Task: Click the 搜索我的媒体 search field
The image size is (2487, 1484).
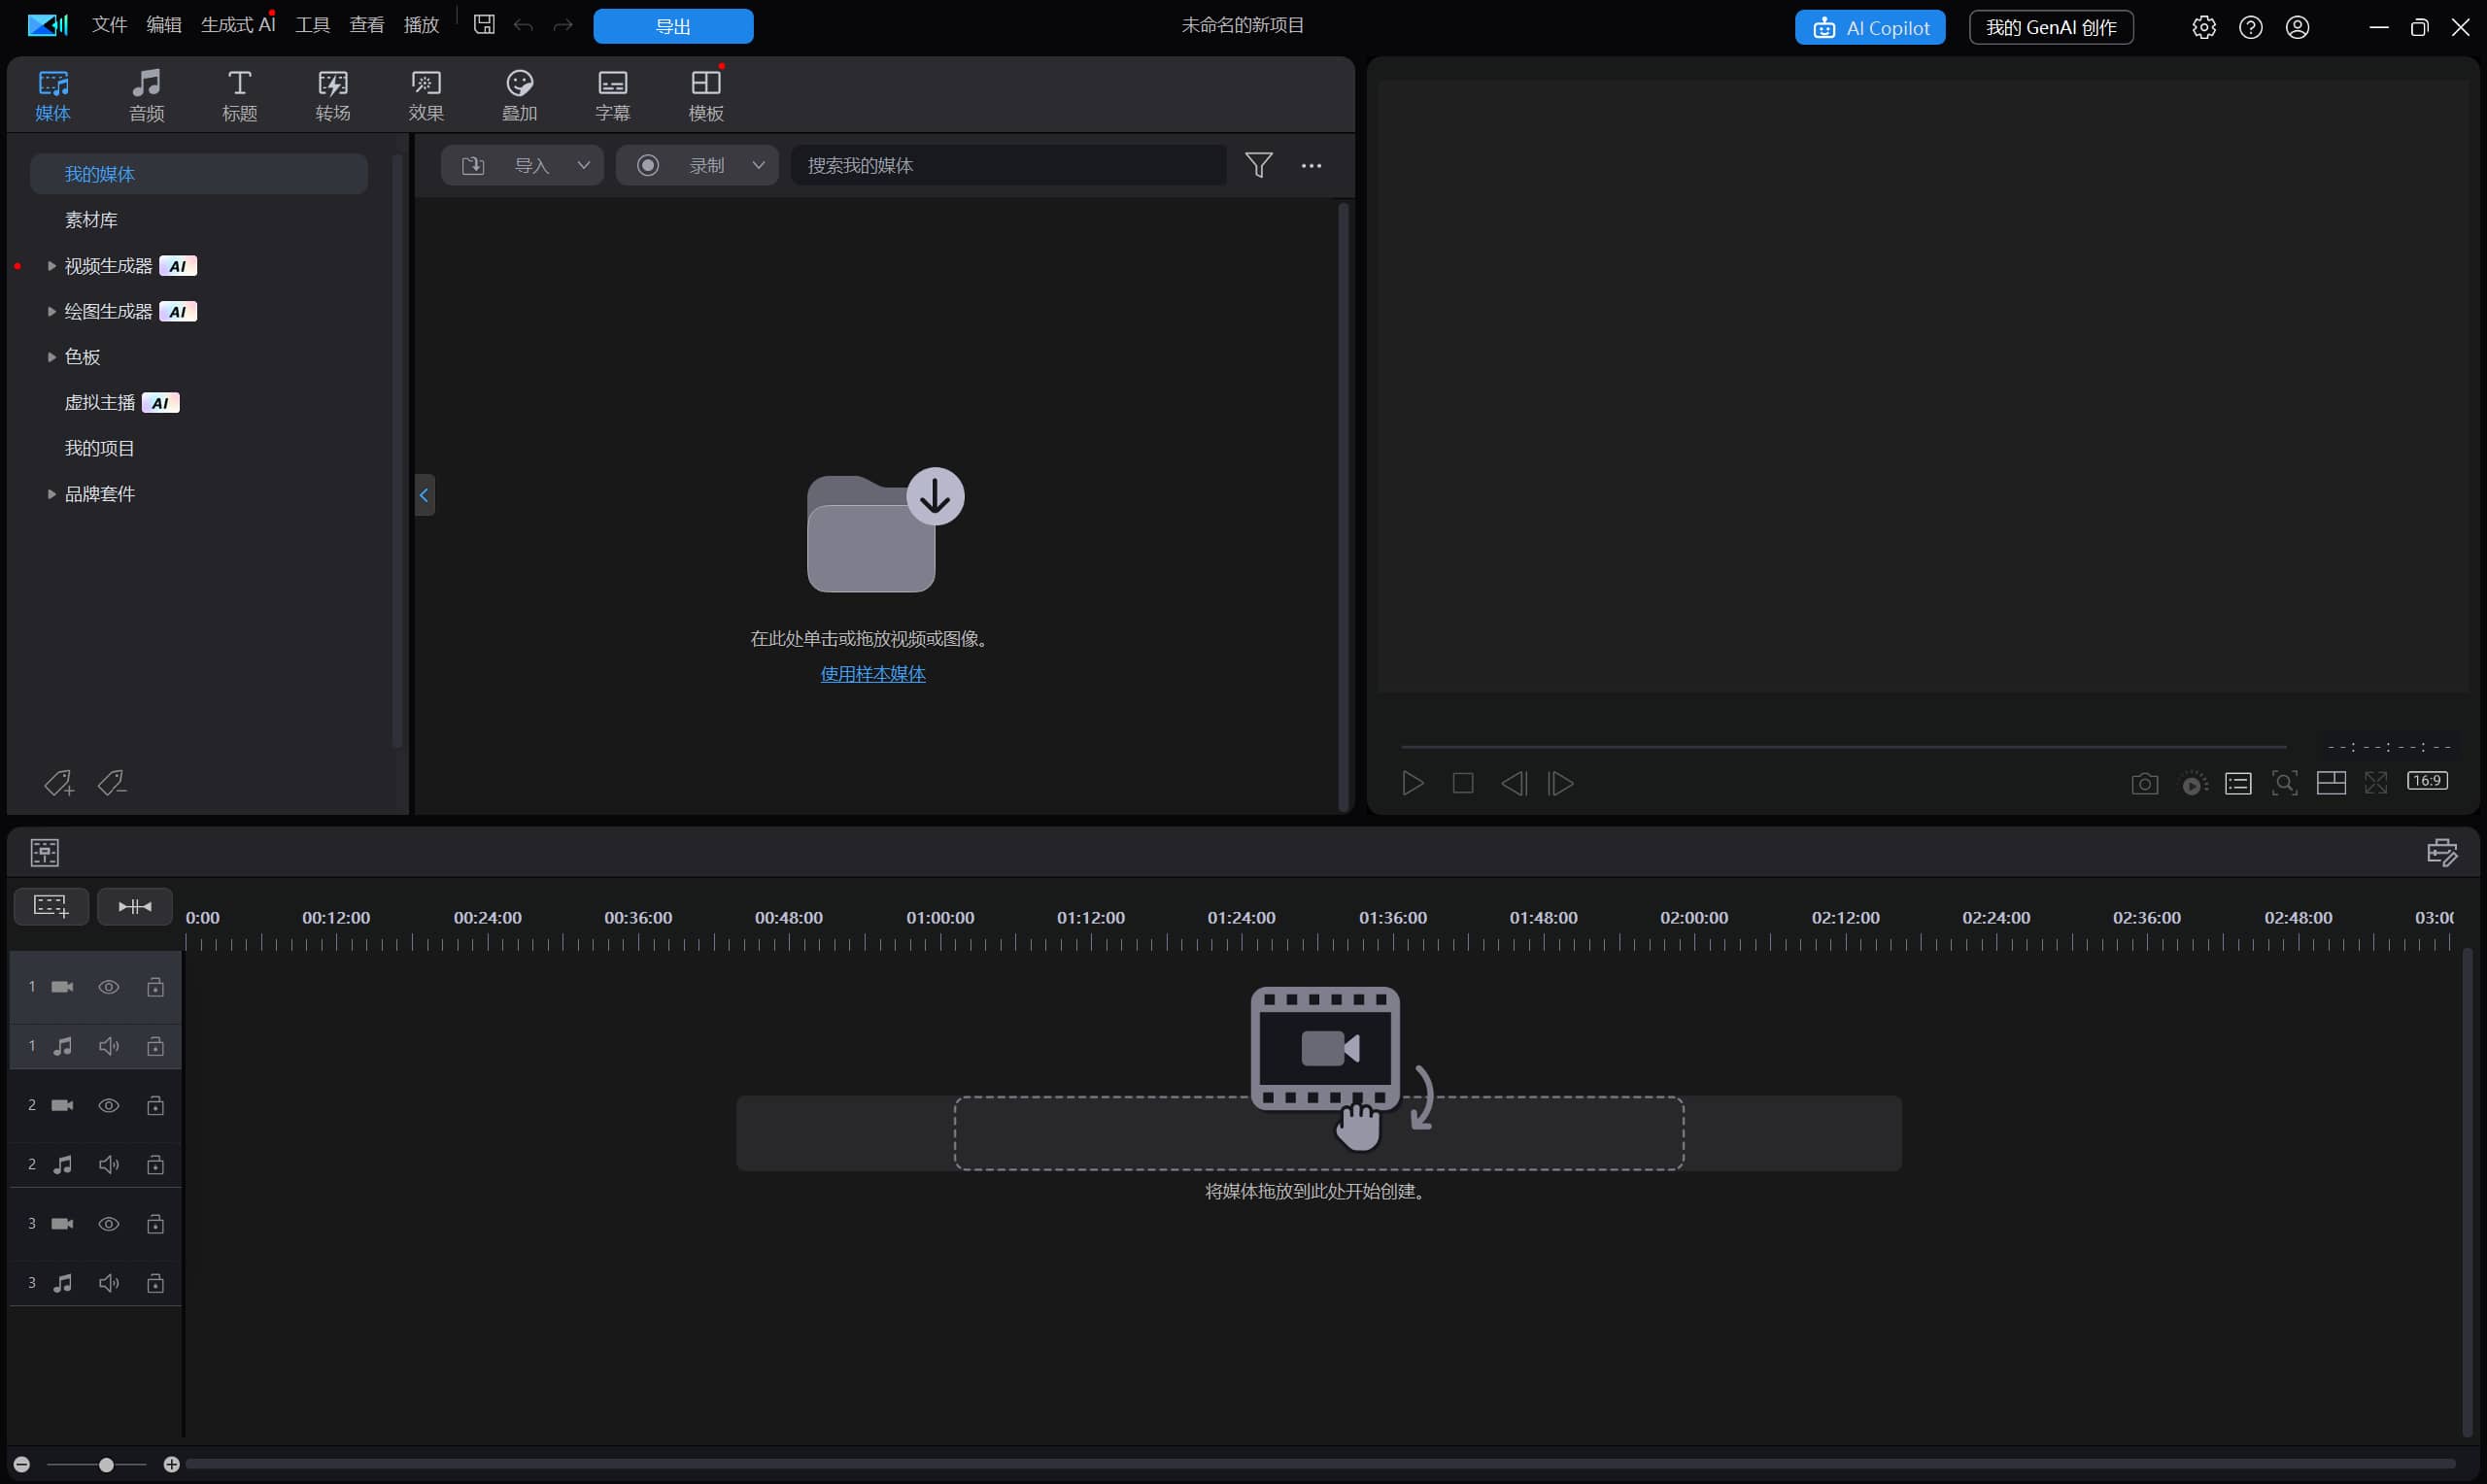Action: click(x=1007, y=165)
